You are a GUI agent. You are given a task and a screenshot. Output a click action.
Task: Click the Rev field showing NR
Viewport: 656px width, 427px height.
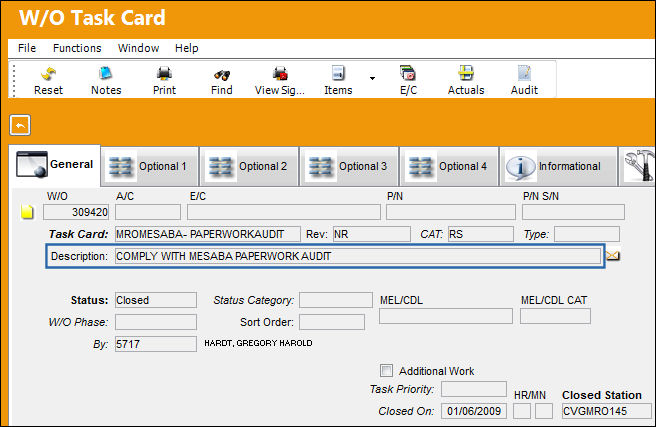click(372, 234)
